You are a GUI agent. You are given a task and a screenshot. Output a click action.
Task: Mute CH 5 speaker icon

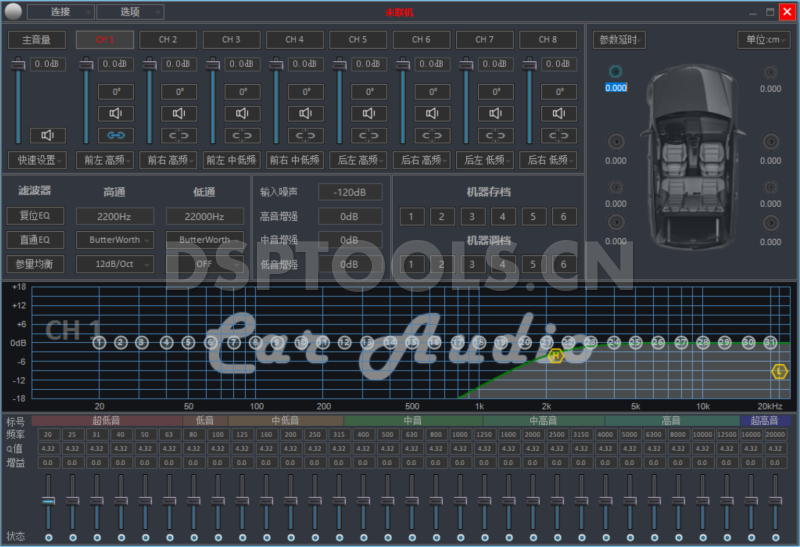click(369, 113)
